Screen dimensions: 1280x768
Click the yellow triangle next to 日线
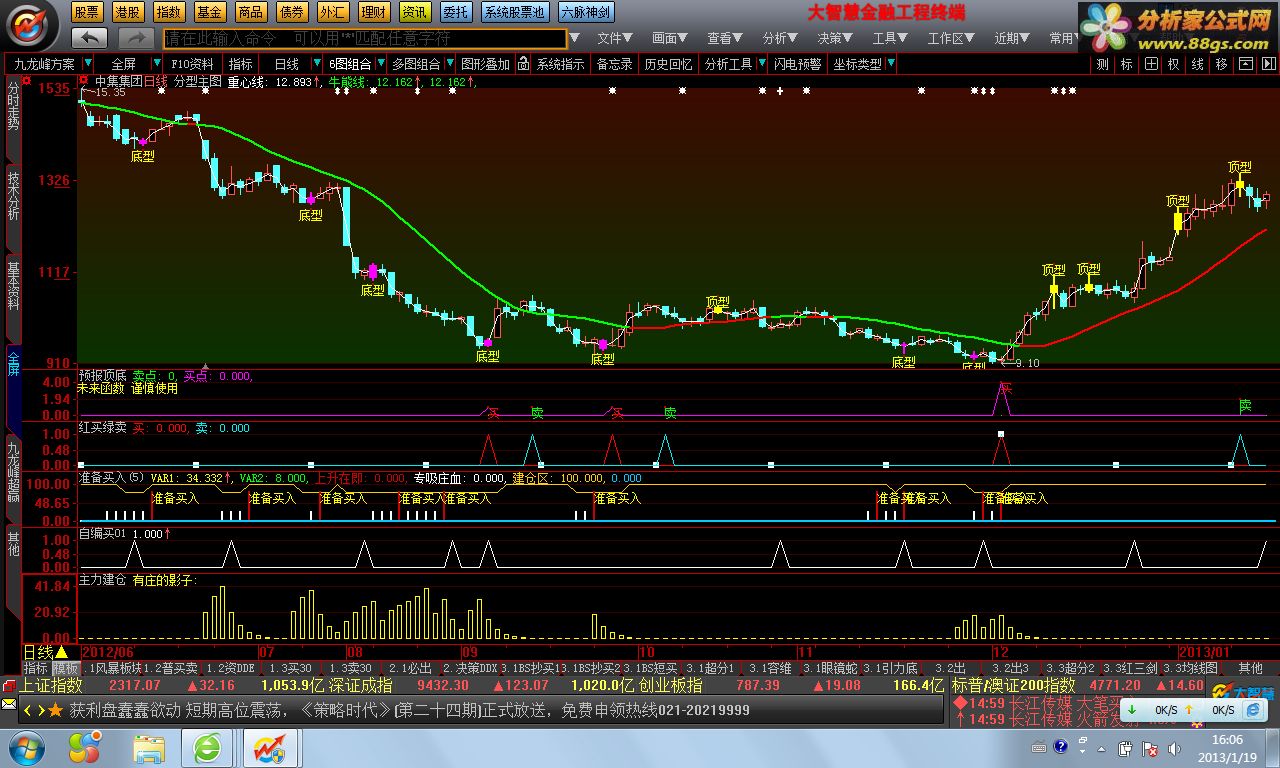click(x=61, y=652)
